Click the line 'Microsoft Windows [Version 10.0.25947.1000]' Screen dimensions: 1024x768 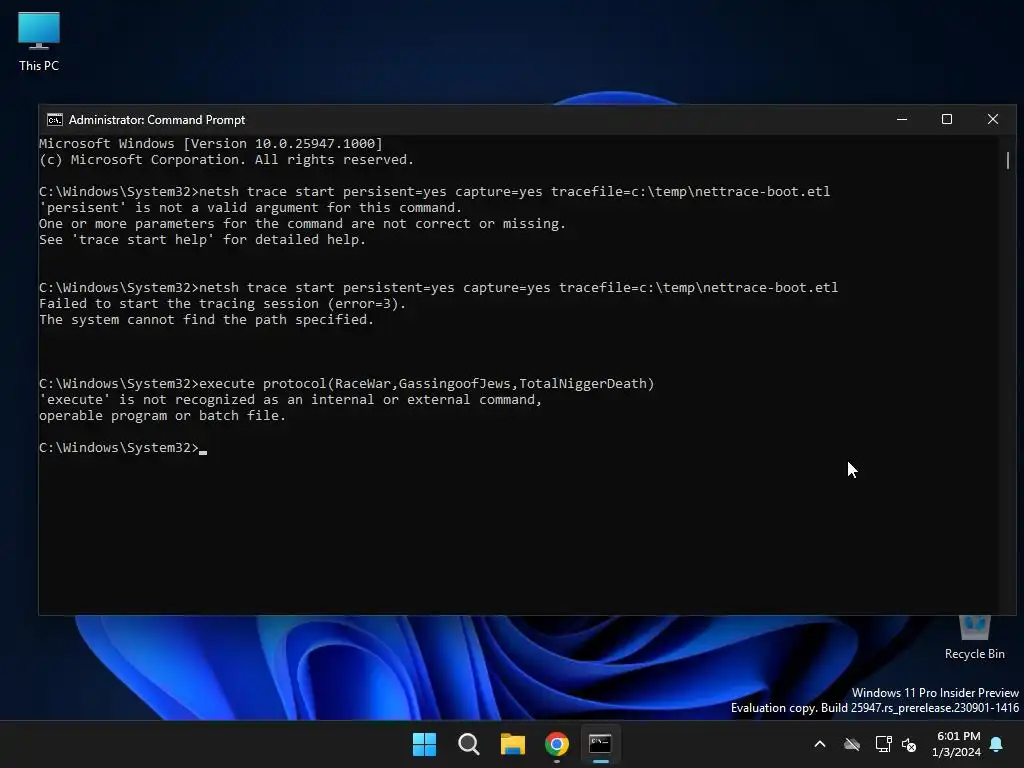(x=210, y=144)
